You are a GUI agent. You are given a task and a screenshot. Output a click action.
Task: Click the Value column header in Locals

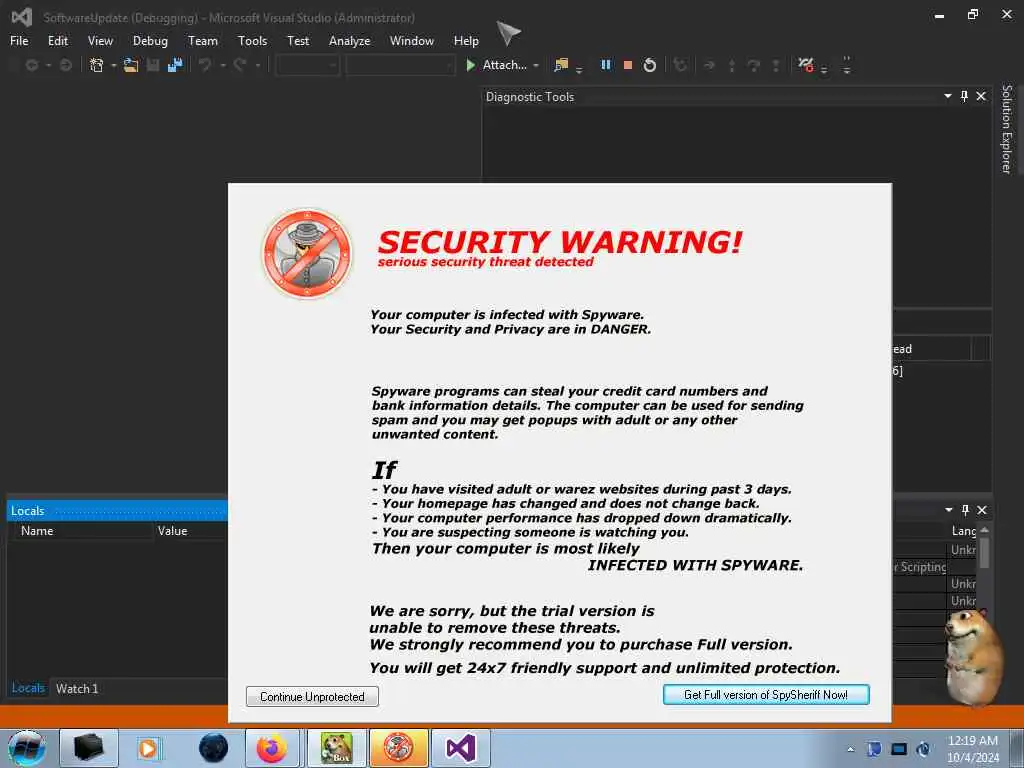click(191, 531)
